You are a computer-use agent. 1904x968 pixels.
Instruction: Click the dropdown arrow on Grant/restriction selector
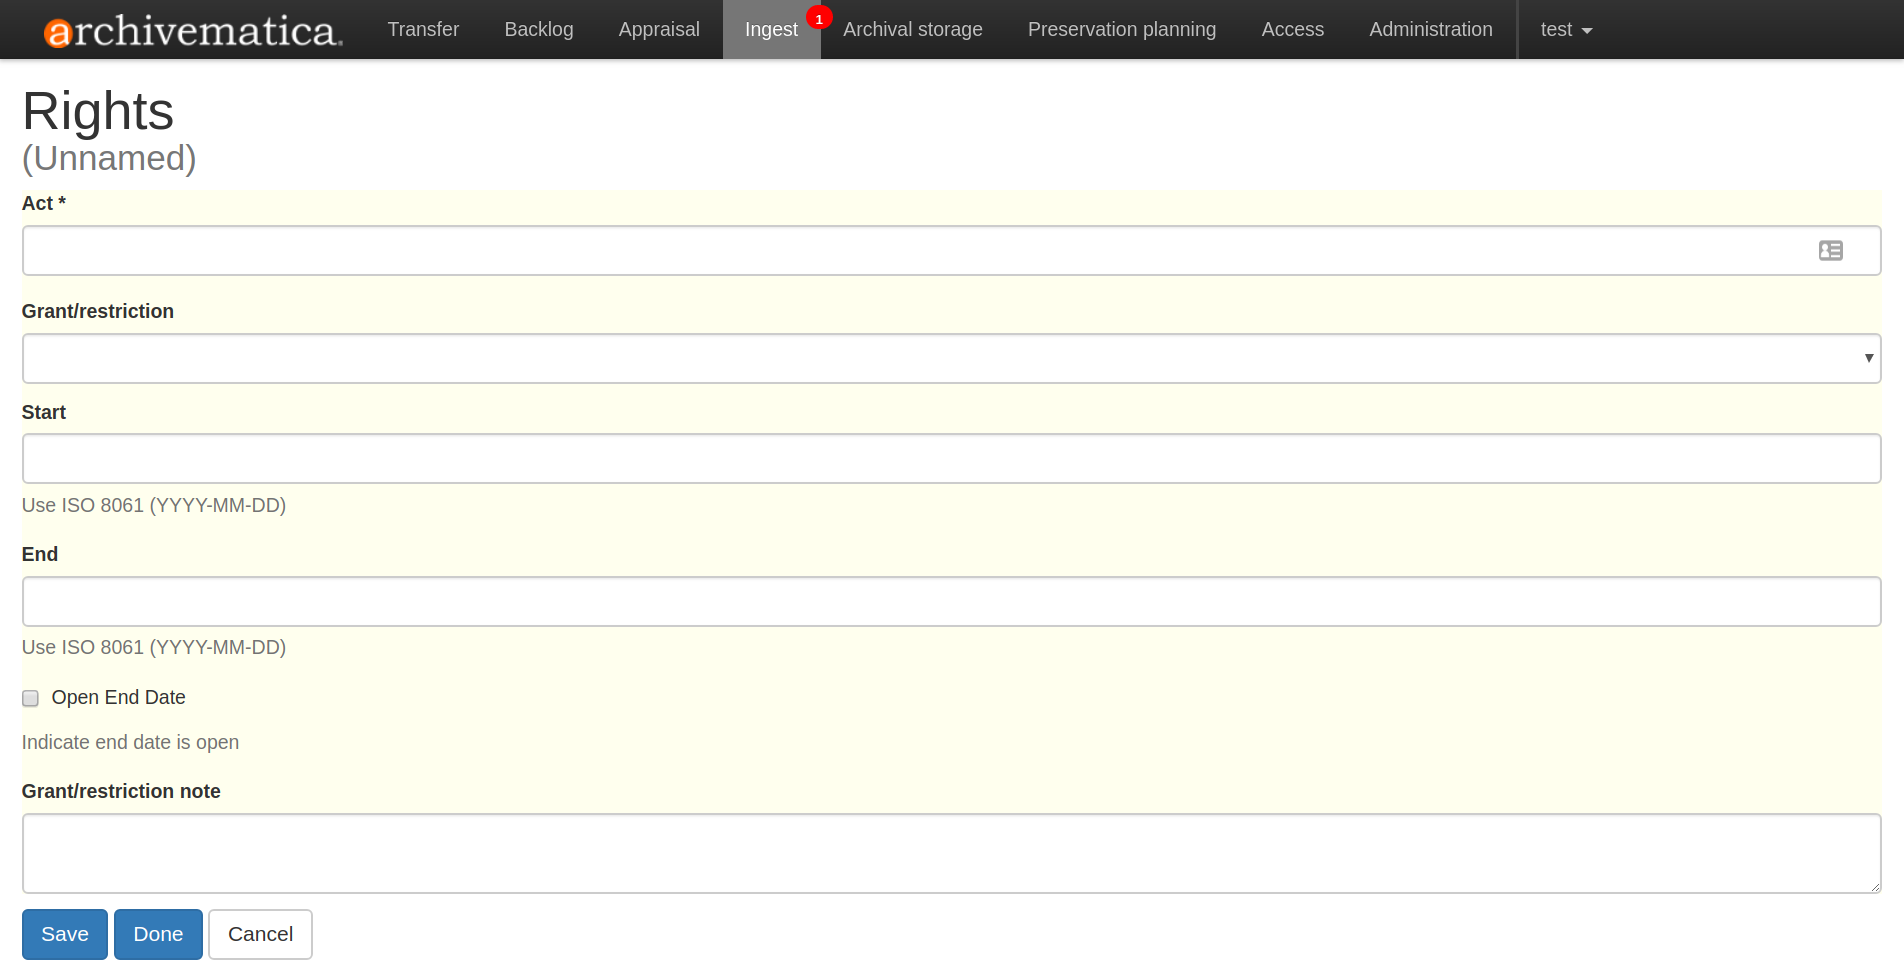pyautogui.click(x=1869, y=358)
